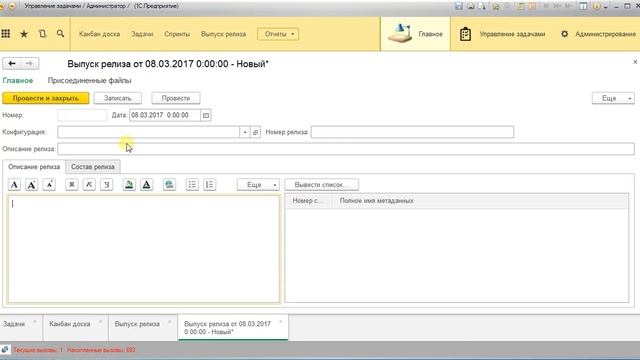This screenshot has height=360, width=640.
Task: Click the search magnifier icon
Action: coord(60,34)
